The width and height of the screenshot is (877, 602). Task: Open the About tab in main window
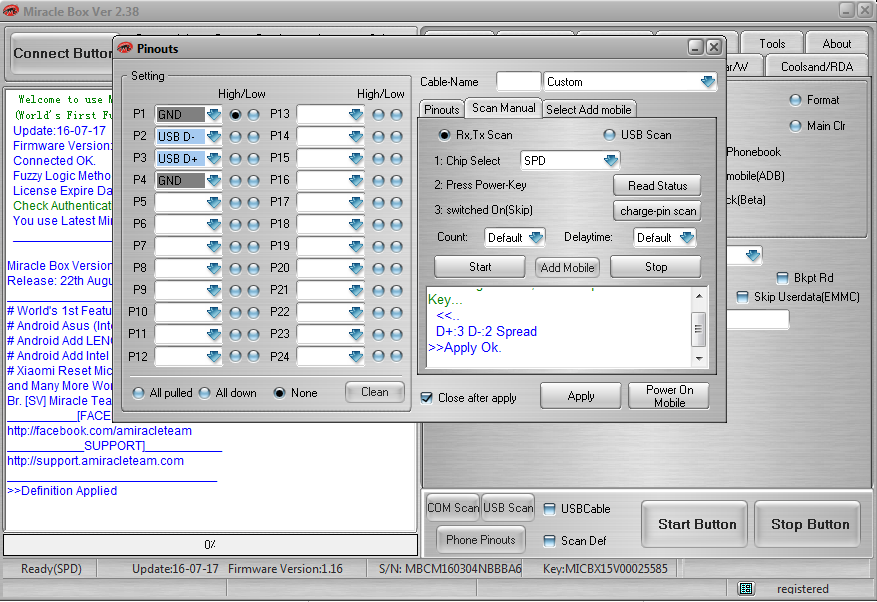coord(836,44)
